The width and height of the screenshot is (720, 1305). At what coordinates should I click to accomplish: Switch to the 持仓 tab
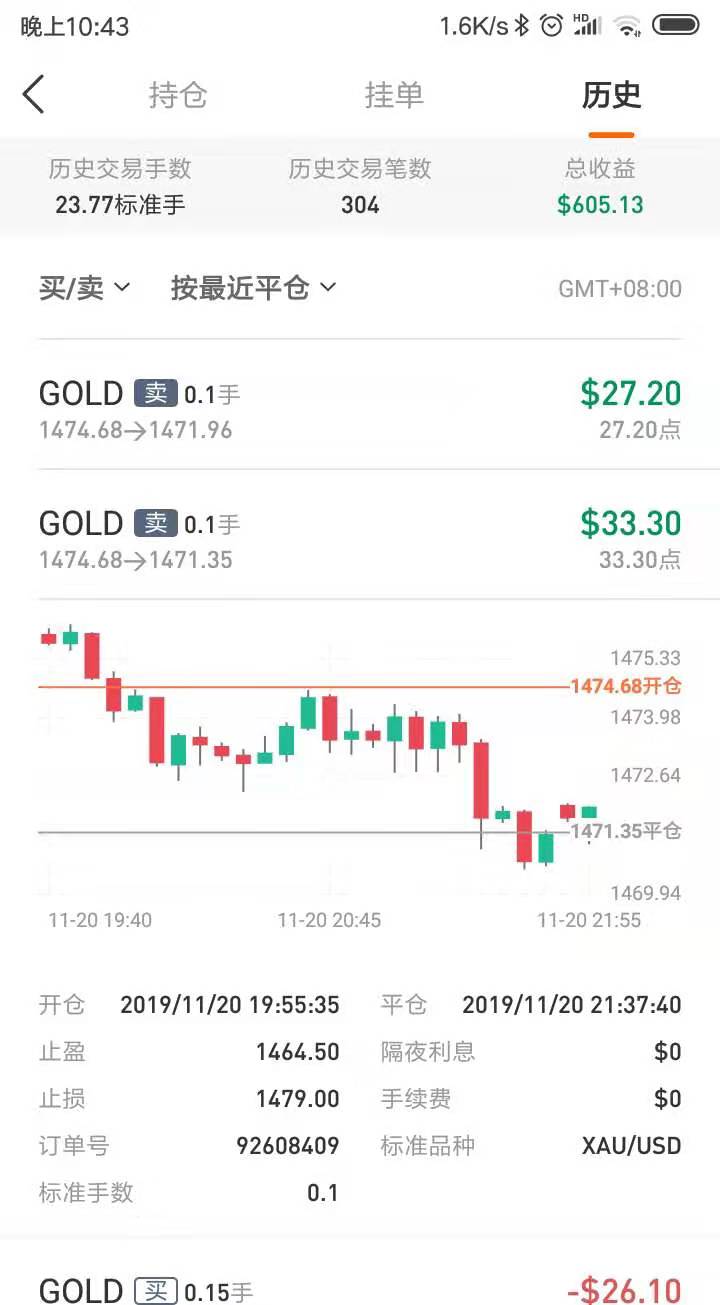click(x=178, y=95)
